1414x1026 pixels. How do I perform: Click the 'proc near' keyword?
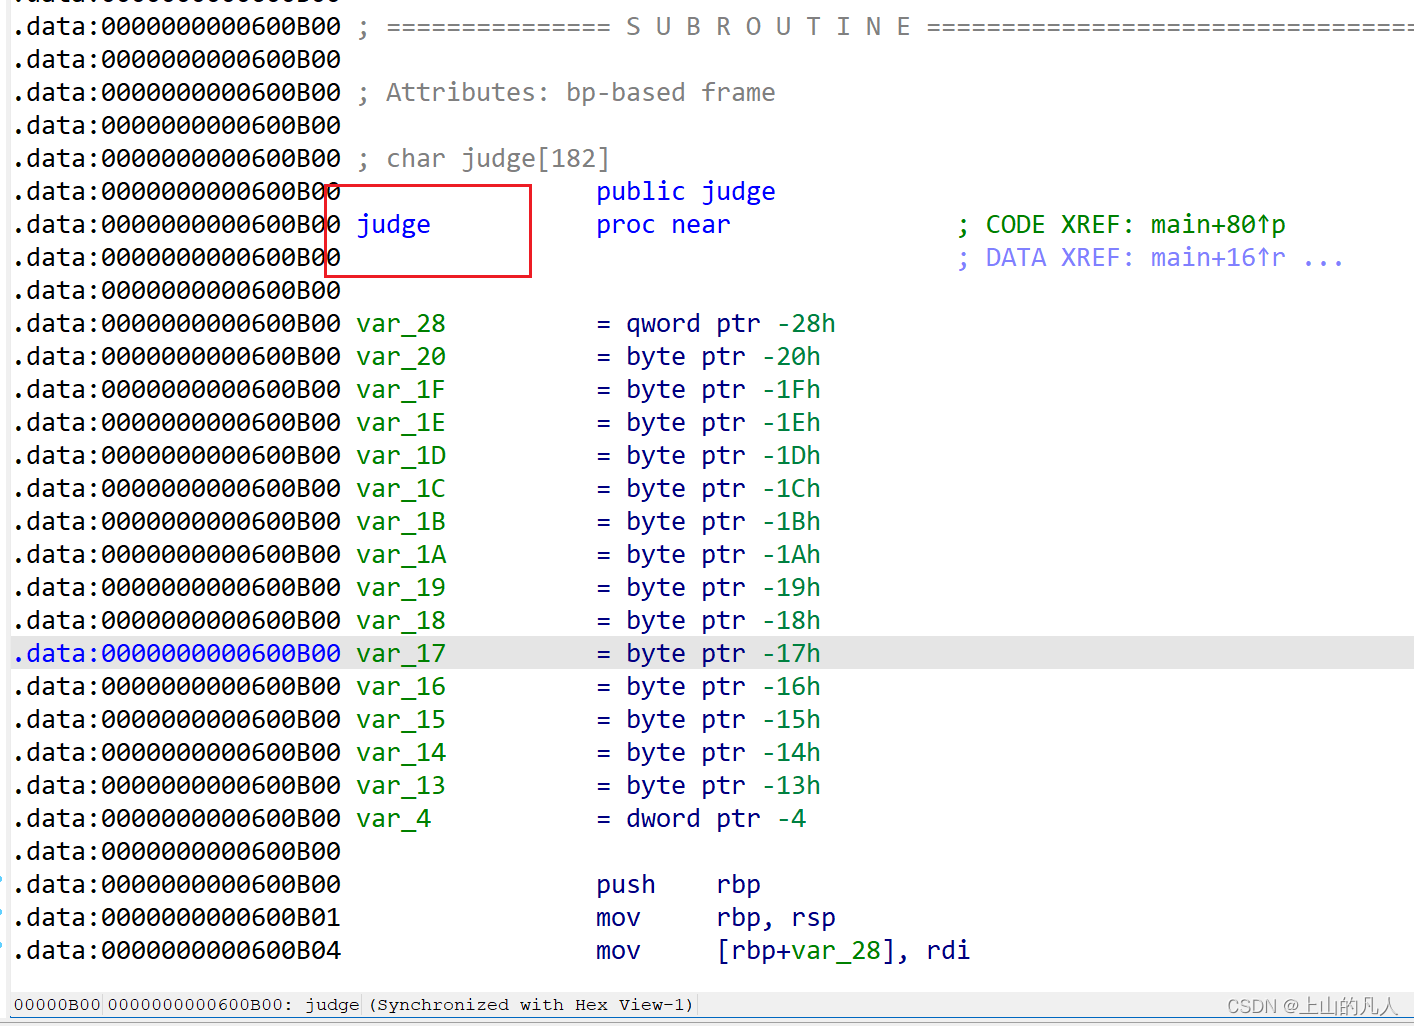coord(663,225)
